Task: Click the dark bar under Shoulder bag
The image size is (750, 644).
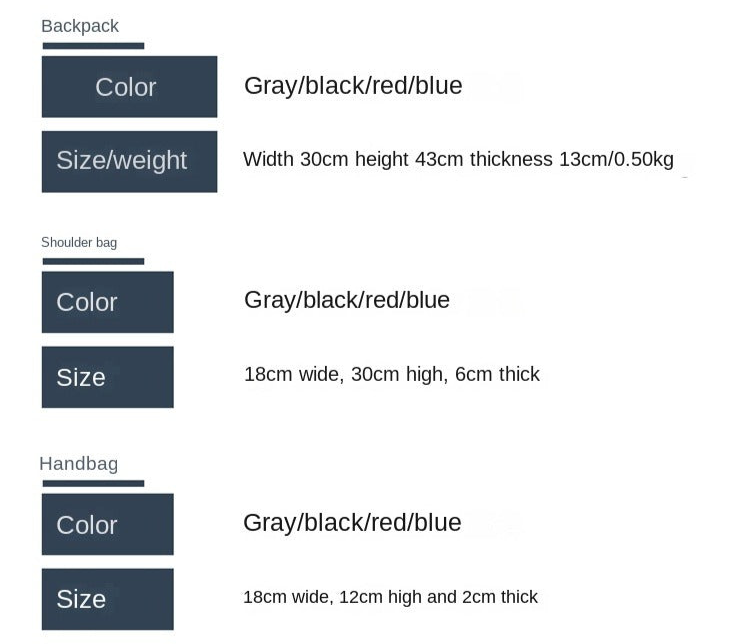Action: (x=93, y=262)
